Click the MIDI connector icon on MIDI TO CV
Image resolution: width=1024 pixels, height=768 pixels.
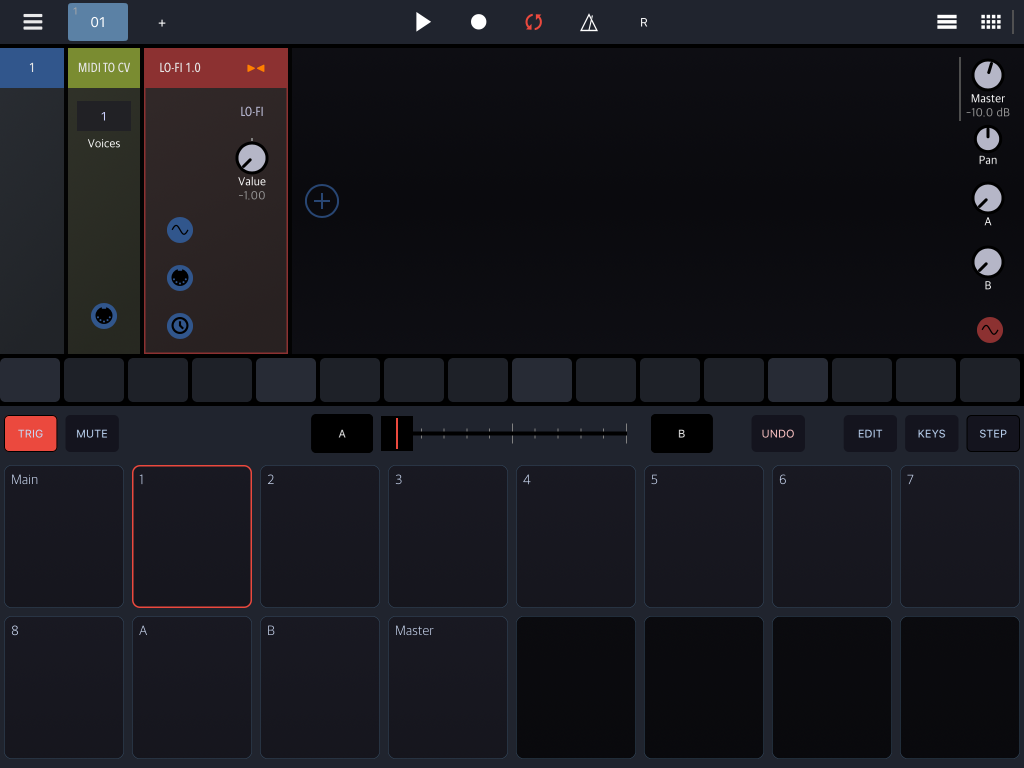pos(104,316)
